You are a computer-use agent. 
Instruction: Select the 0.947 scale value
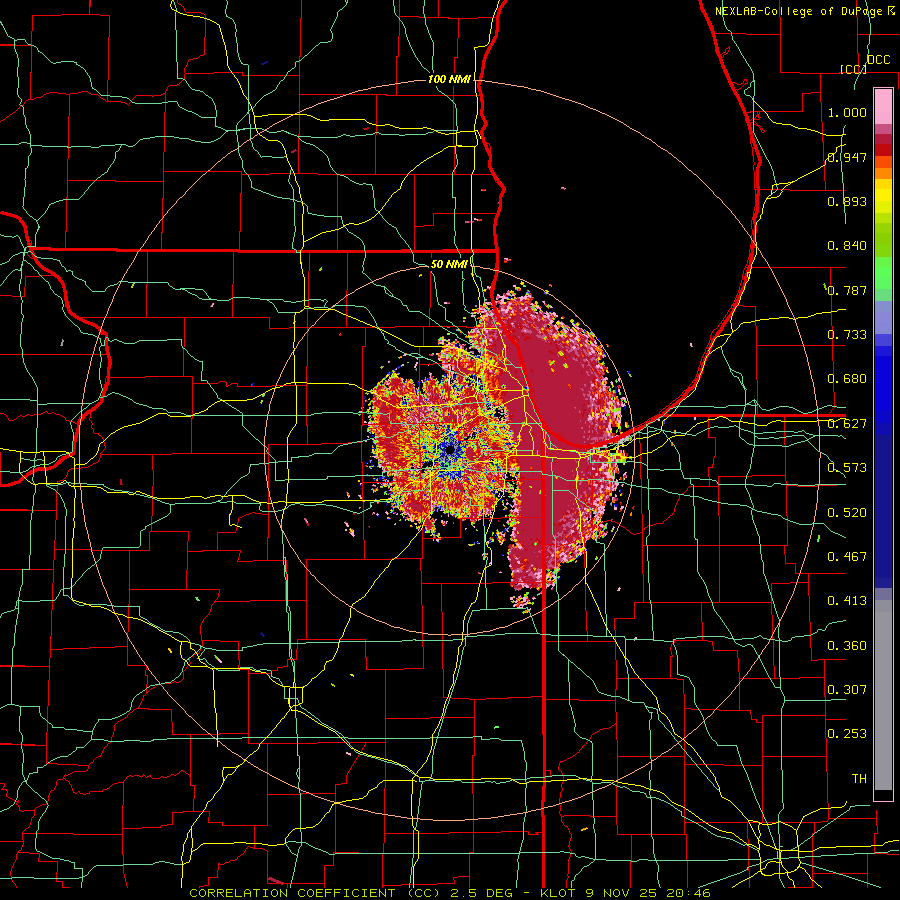(847, 157)
